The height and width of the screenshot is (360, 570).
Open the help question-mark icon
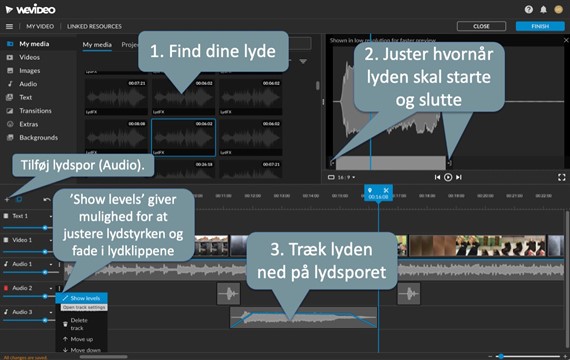tap(529, 9)
